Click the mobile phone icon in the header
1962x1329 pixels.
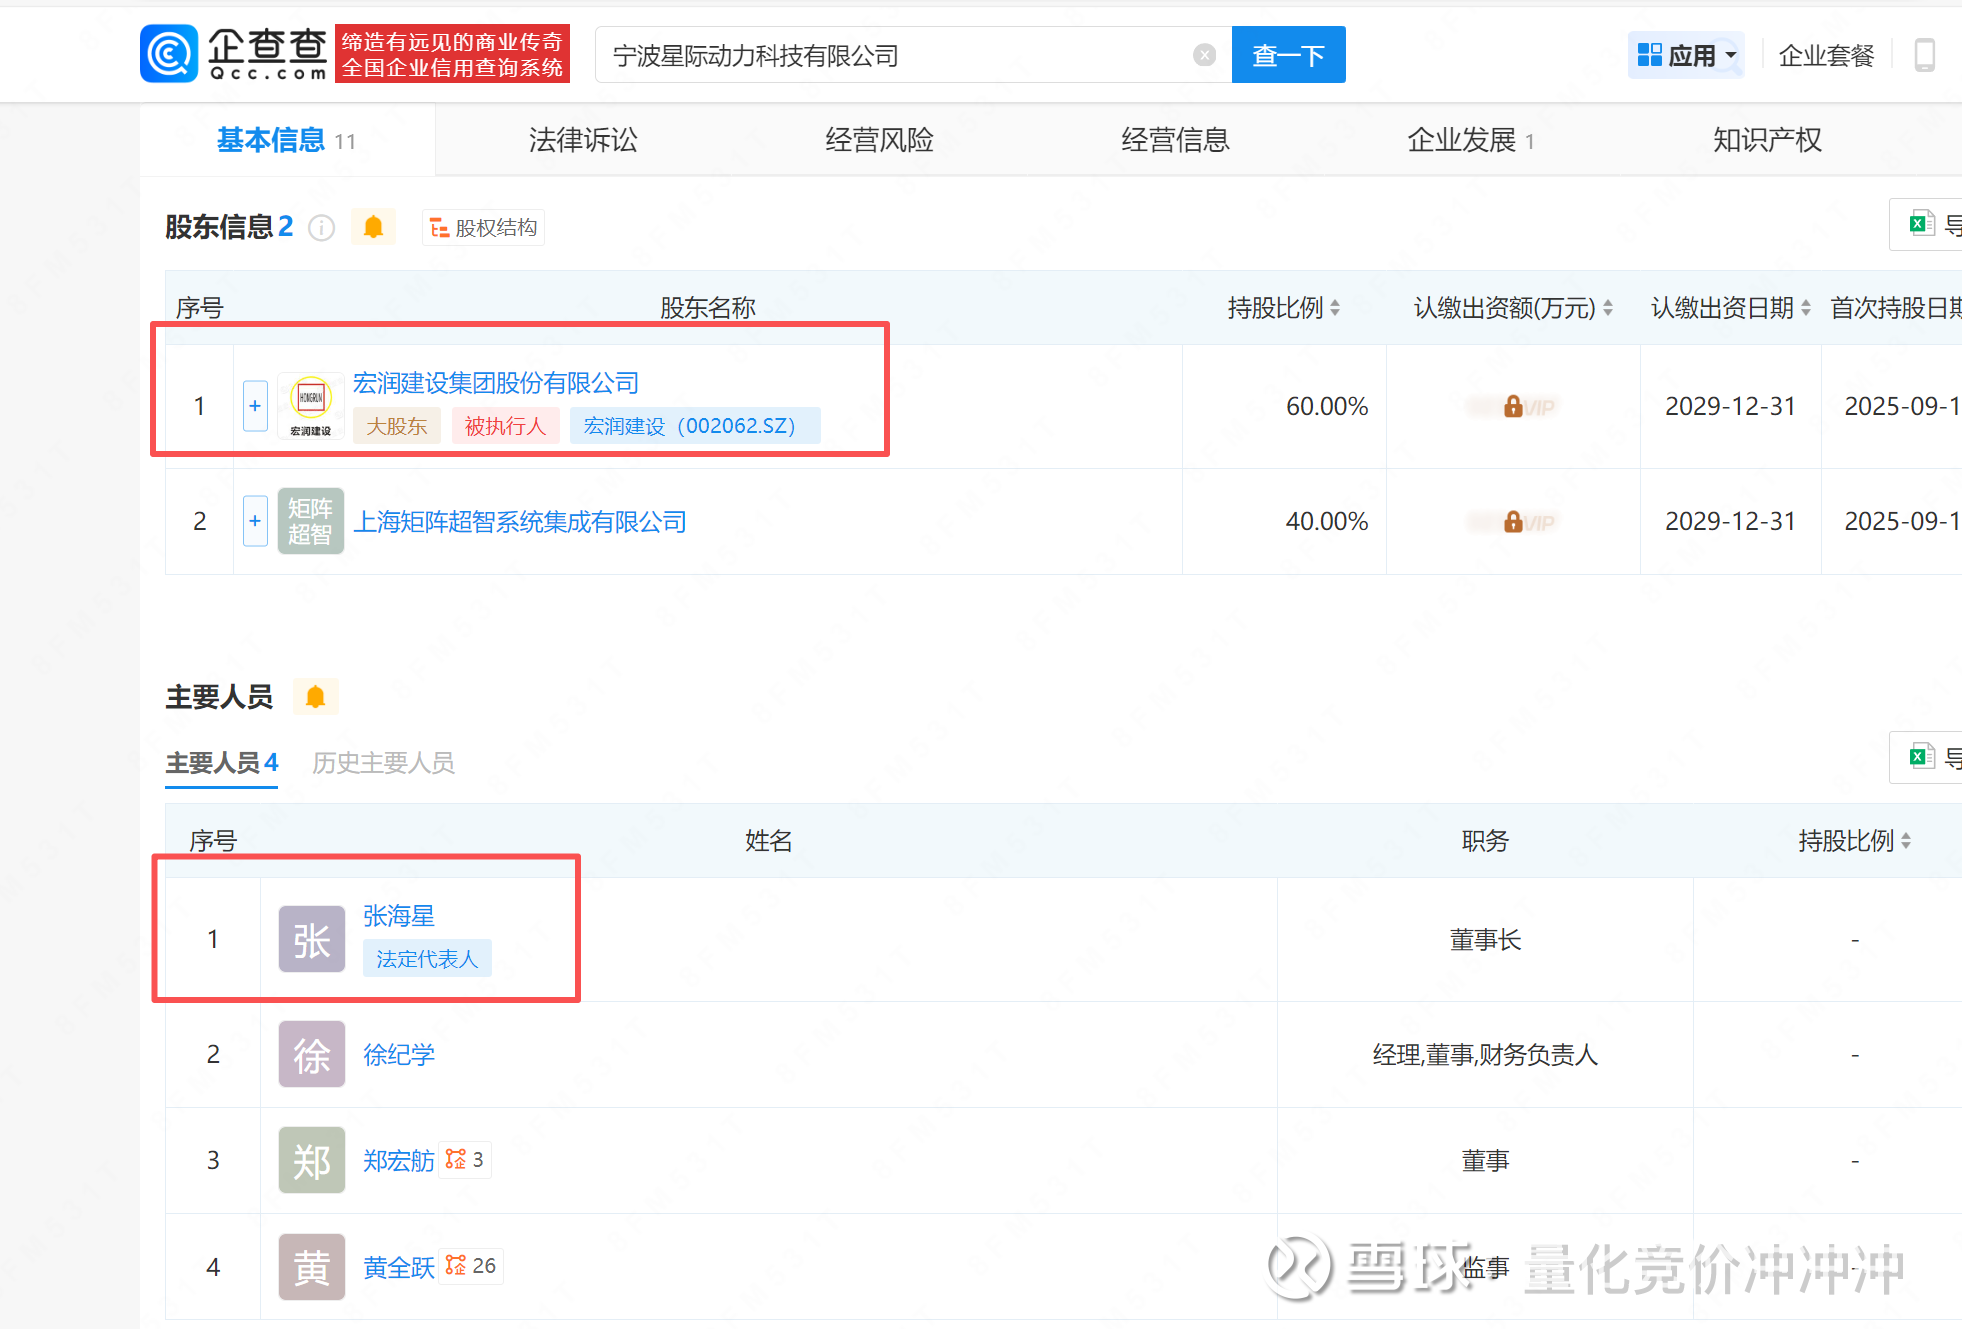pyautogui.click(x=1924, y=55)
